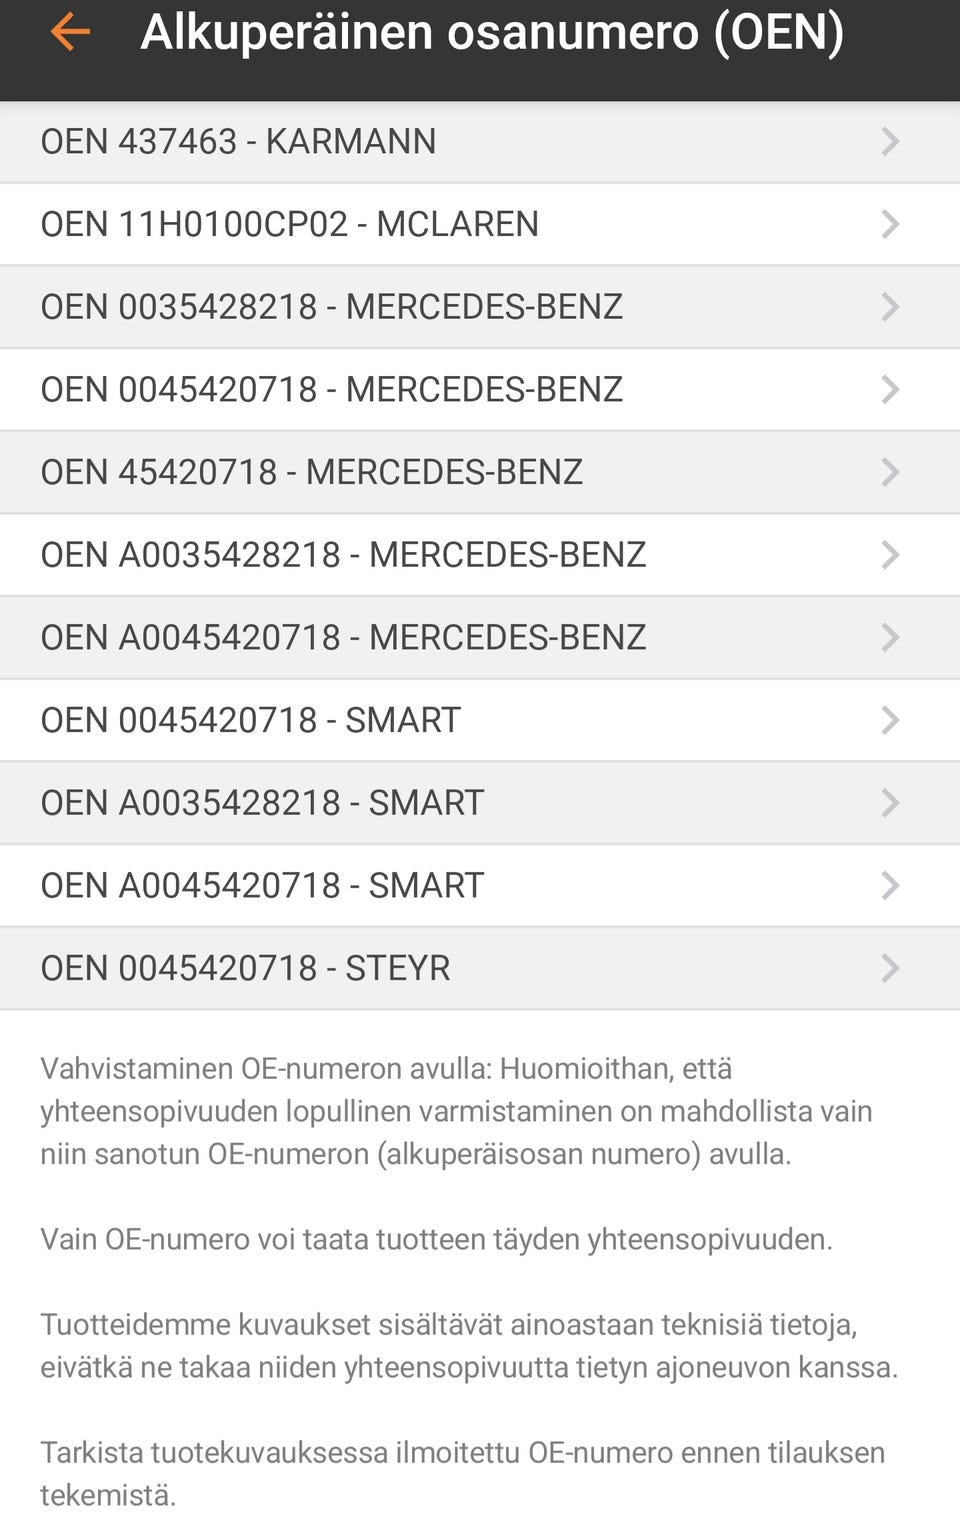Select the OEN 11H0100CP02 - MCLAREN entry
The width and height of the screenshot is (960, 1529).
290,224
